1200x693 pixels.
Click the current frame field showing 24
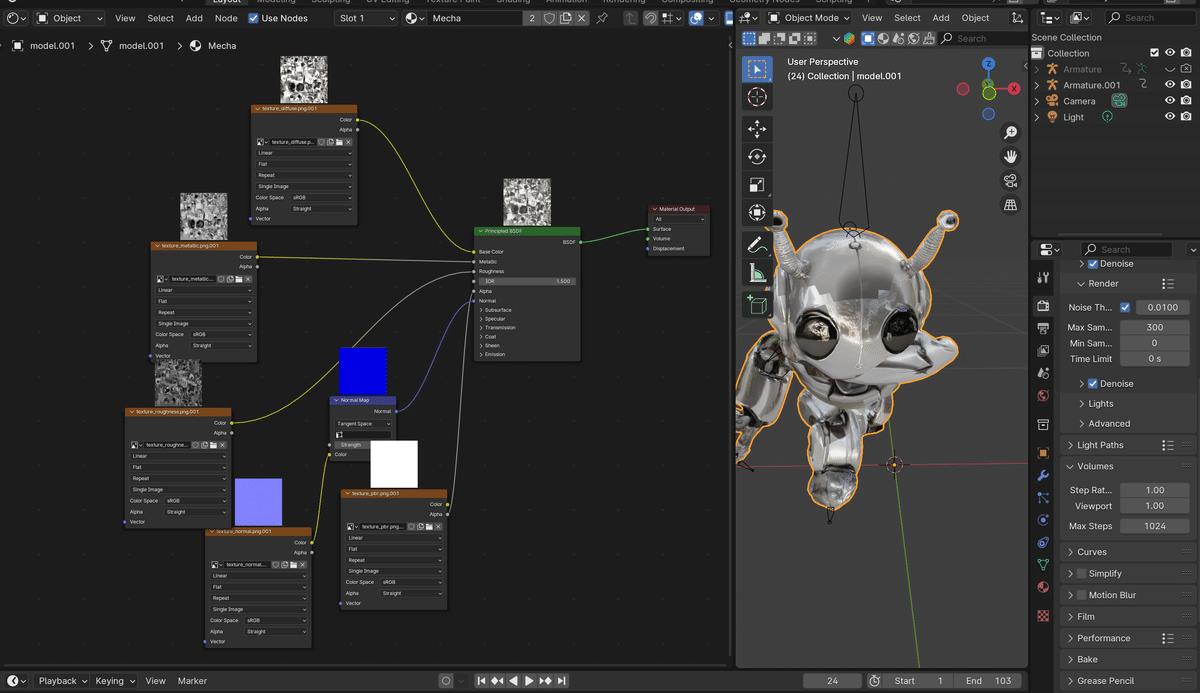pos(832,681)
